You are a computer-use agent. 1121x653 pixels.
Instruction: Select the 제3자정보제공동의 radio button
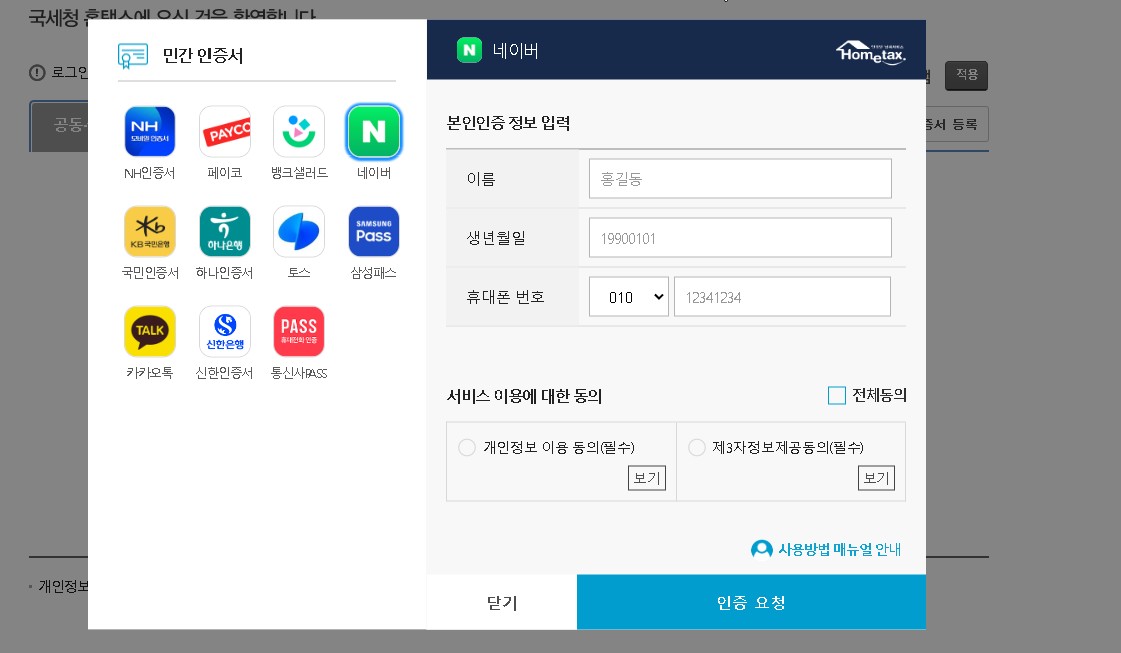click(x=697, y=447)
